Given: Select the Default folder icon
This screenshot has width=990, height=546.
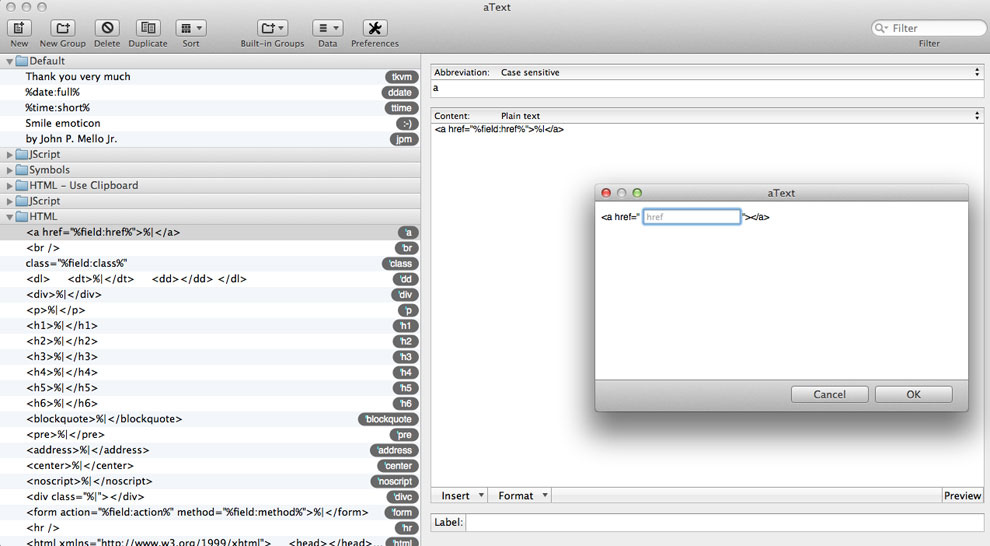Looking at the screenshot, I should point(21,61).
